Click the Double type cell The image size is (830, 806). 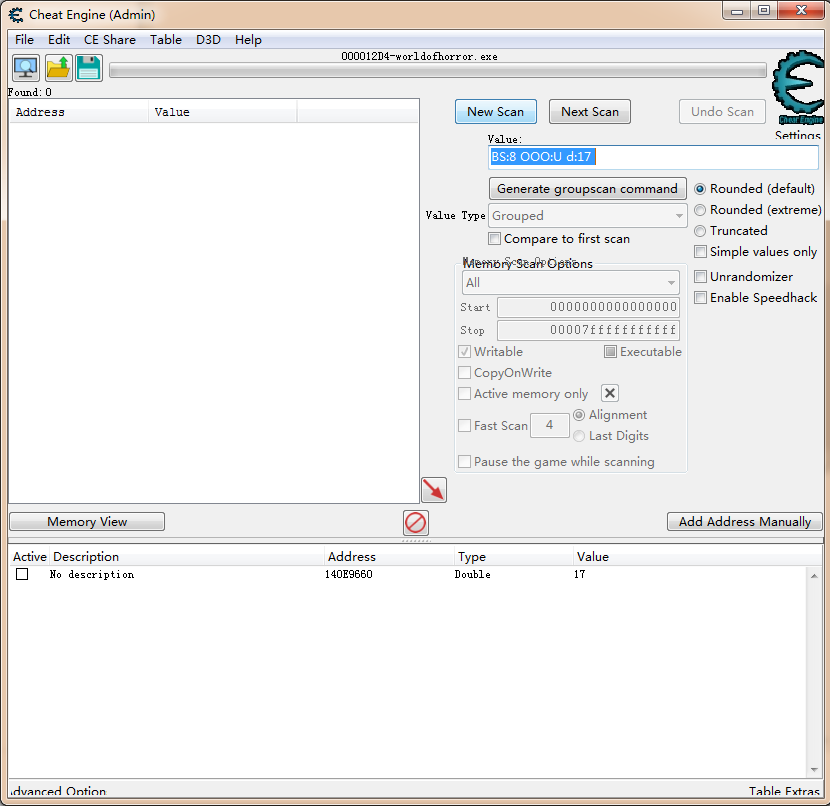pos(472,574)
